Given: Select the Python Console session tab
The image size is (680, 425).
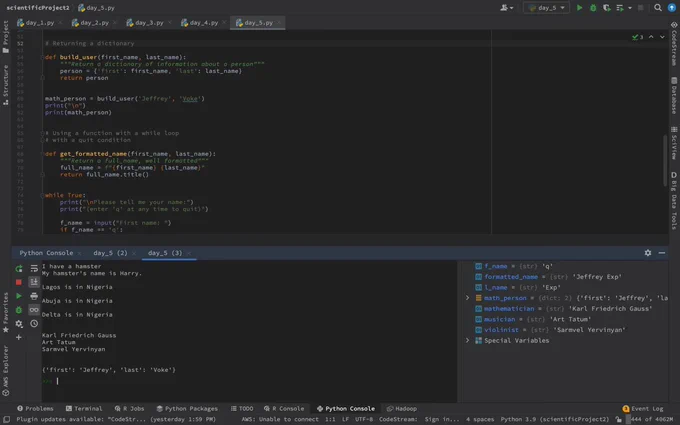Looking at the screenshot, I should point(46,253).
